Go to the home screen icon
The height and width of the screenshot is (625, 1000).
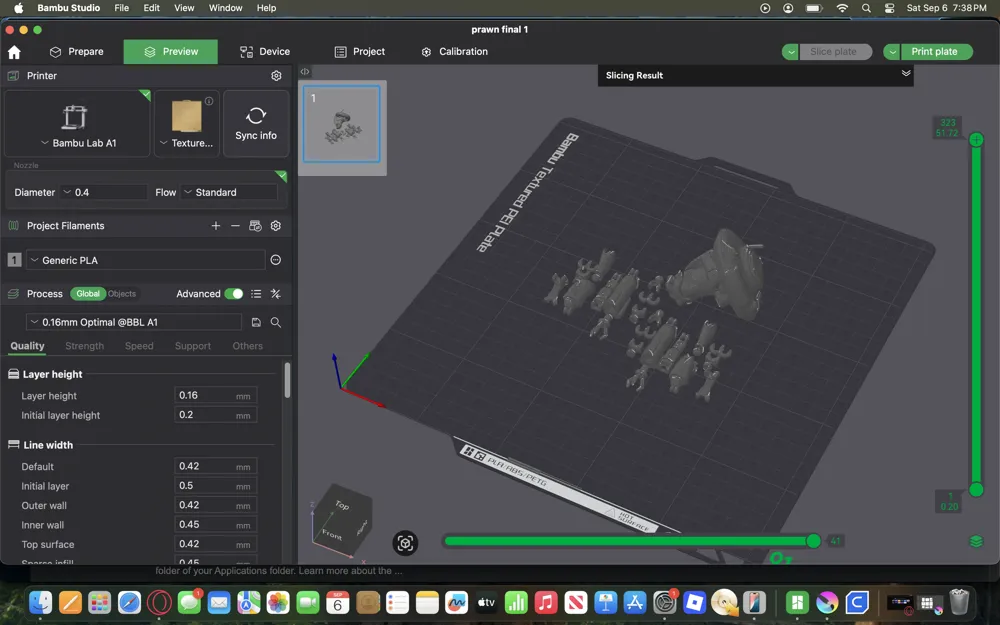pyautogui.click(x=14, y=52)
